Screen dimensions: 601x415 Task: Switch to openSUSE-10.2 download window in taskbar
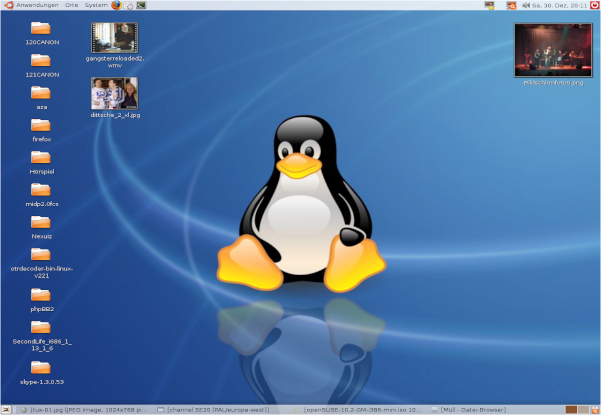click(x=356, y=410)
